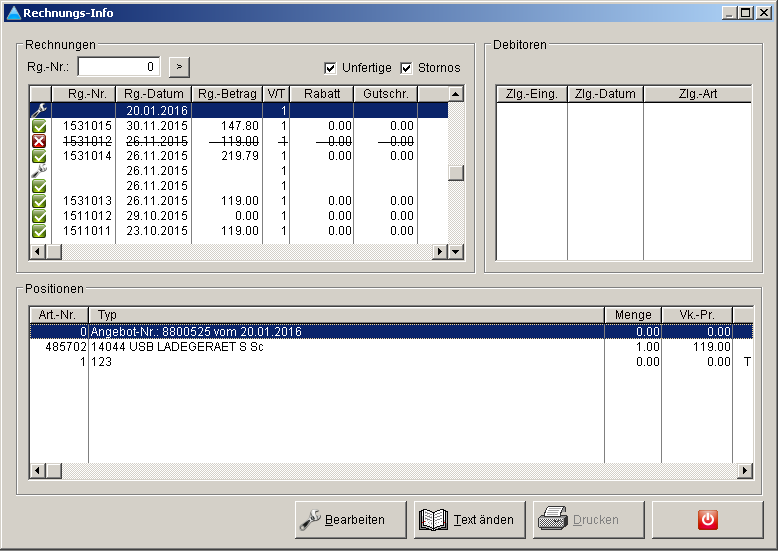Click the down arrow of the invoice list scrollbar
778x551 pixels.
click(x=455, y=252)
